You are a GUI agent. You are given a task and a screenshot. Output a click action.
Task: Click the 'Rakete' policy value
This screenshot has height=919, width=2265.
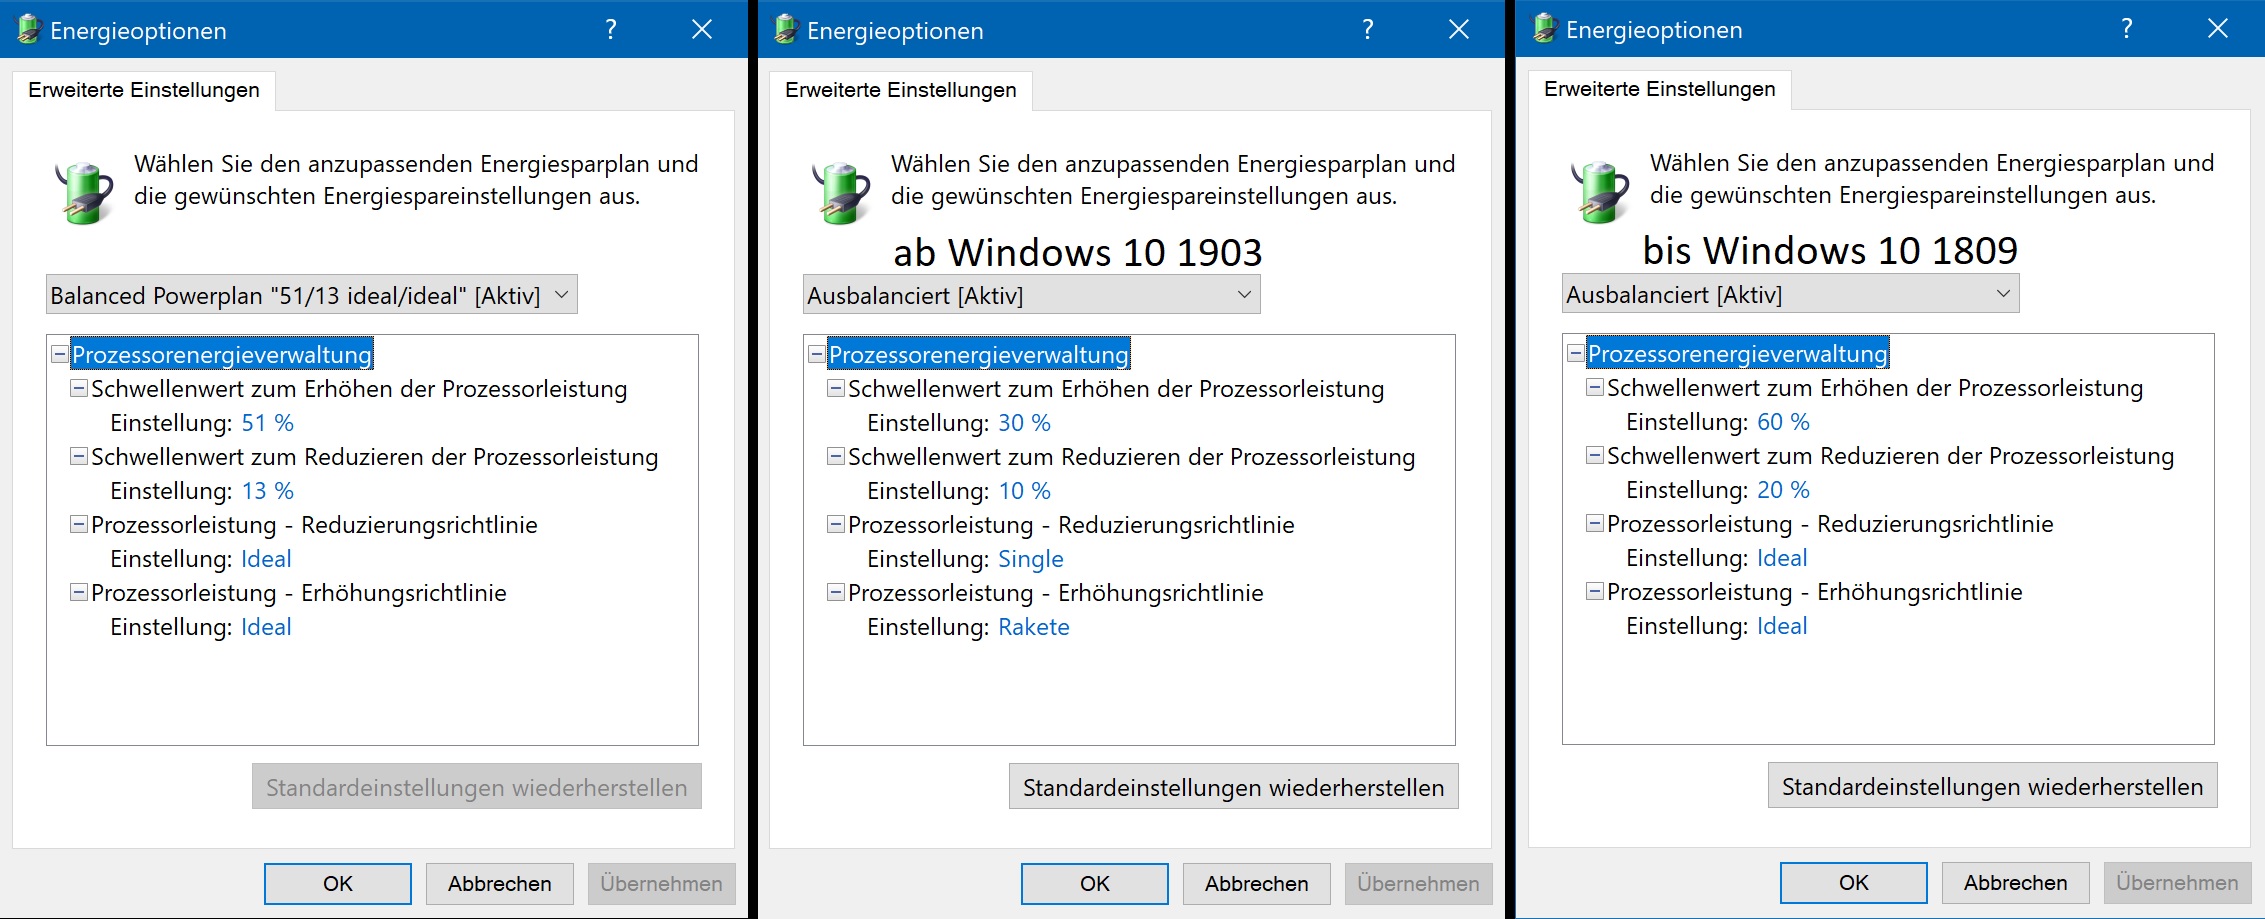(1034, 627)
